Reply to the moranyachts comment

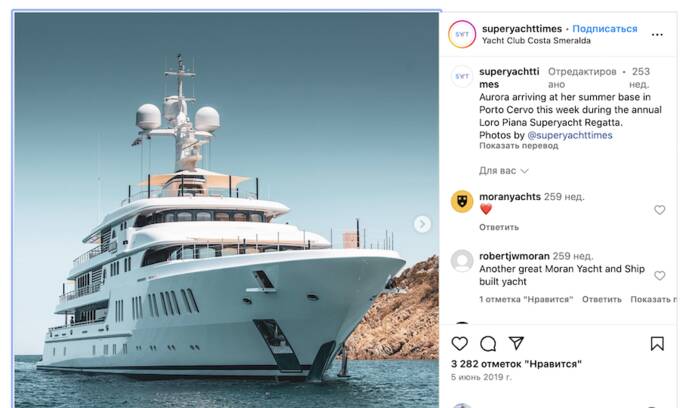point(499,227)
